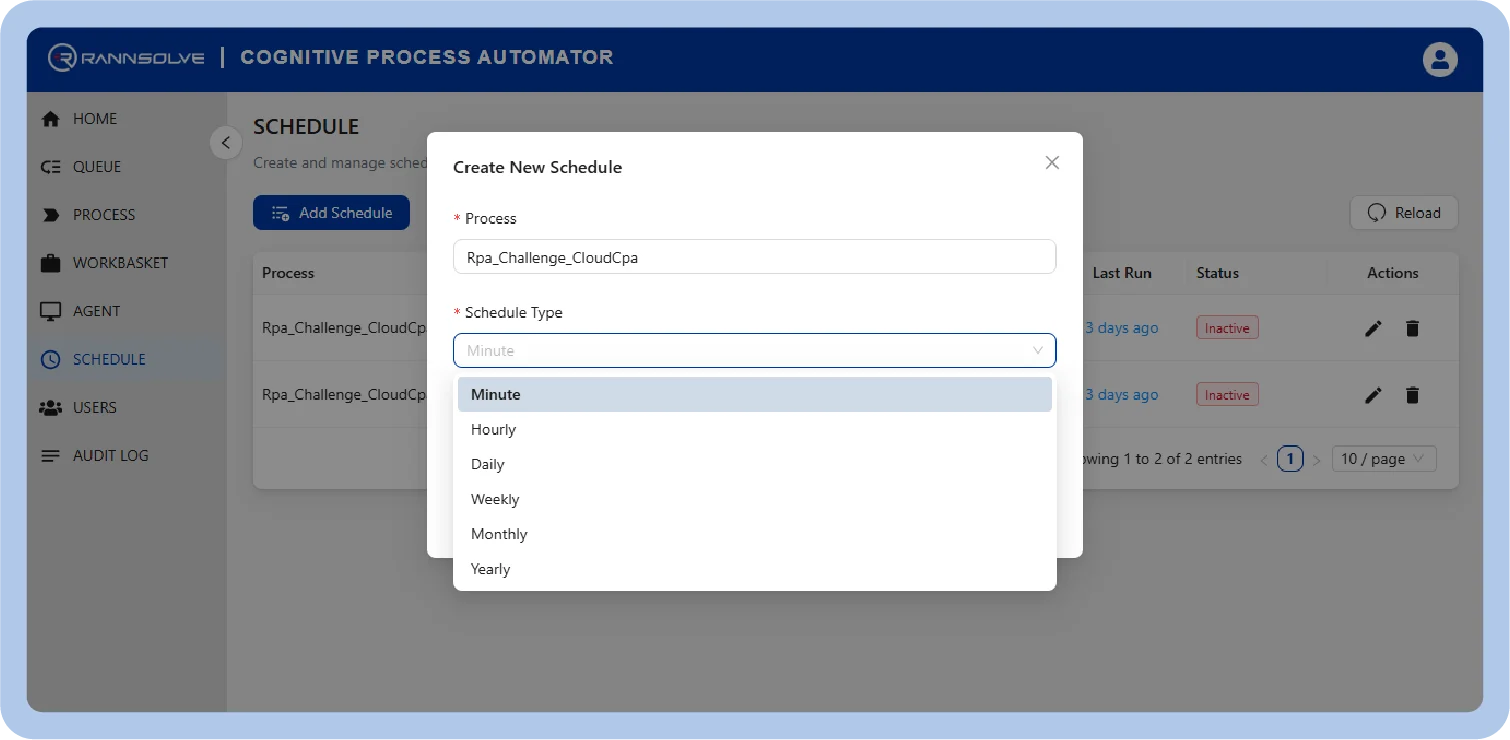This screenshot has height=740, width=1510.
Task: Click the Status column header
Action: tap(1218, 273)
